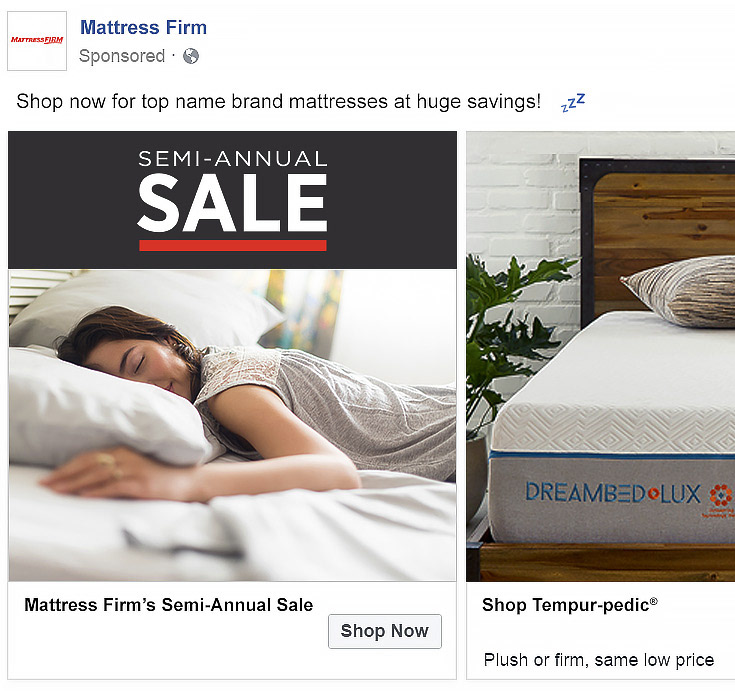Open the Dreambed Lux mattress image
This screenshot has width=735, height=691.
click(600, 357)
